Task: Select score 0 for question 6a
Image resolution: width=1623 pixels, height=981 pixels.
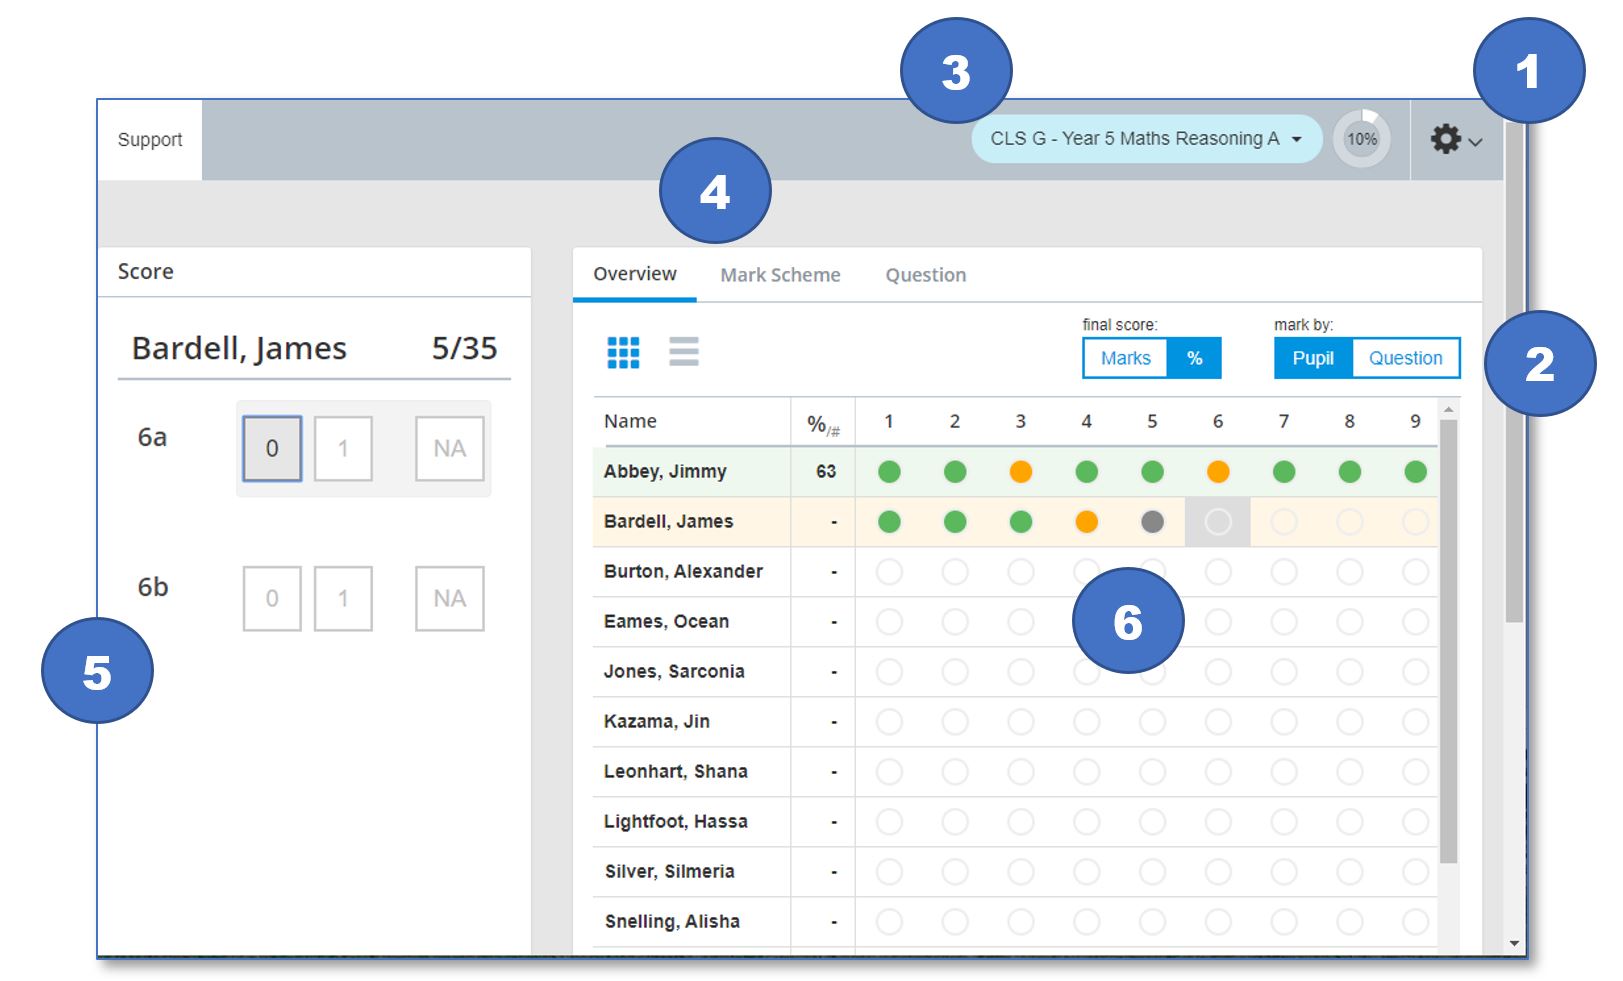Action: (x=272, y=449)
